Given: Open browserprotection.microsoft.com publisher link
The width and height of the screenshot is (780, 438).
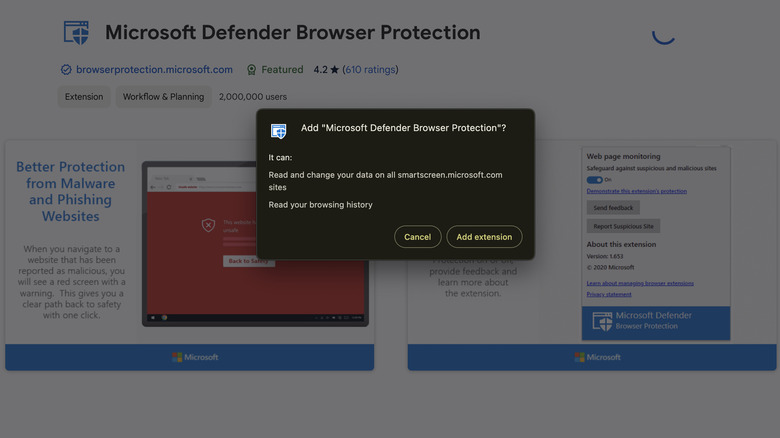Looking at the screenshot, I should pyautogui.click(x=154, y=70).
